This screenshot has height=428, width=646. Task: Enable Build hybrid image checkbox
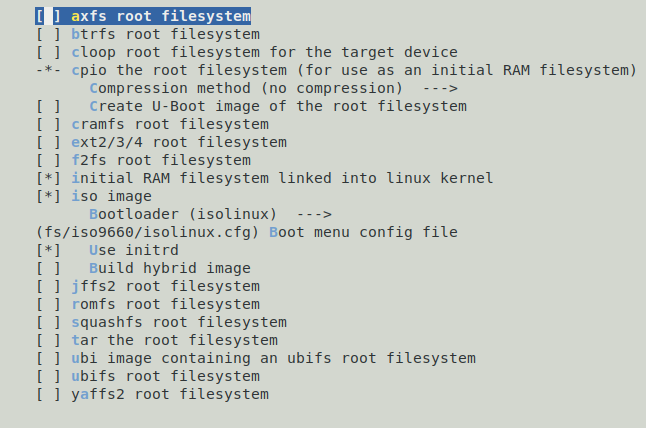coord(48,268)
